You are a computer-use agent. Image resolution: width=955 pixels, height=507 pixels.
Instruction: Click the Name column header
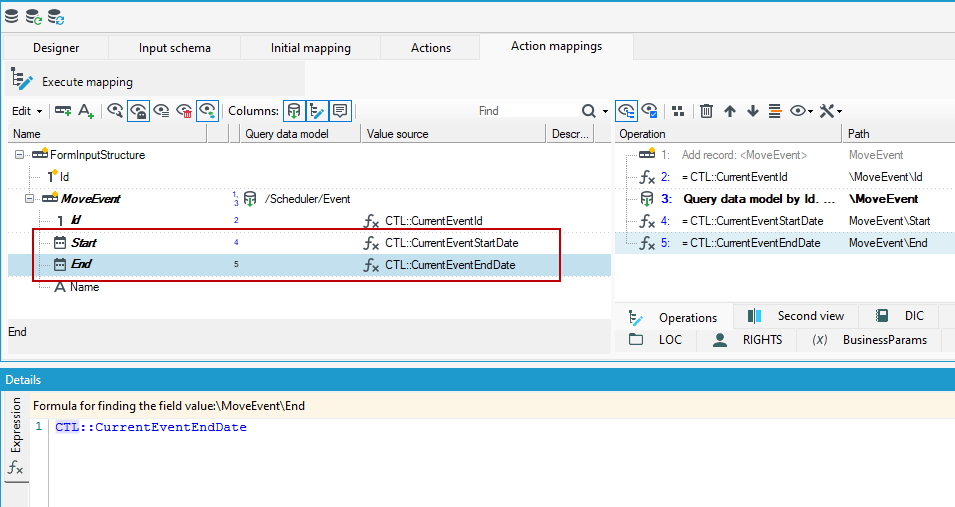point(107,133)
